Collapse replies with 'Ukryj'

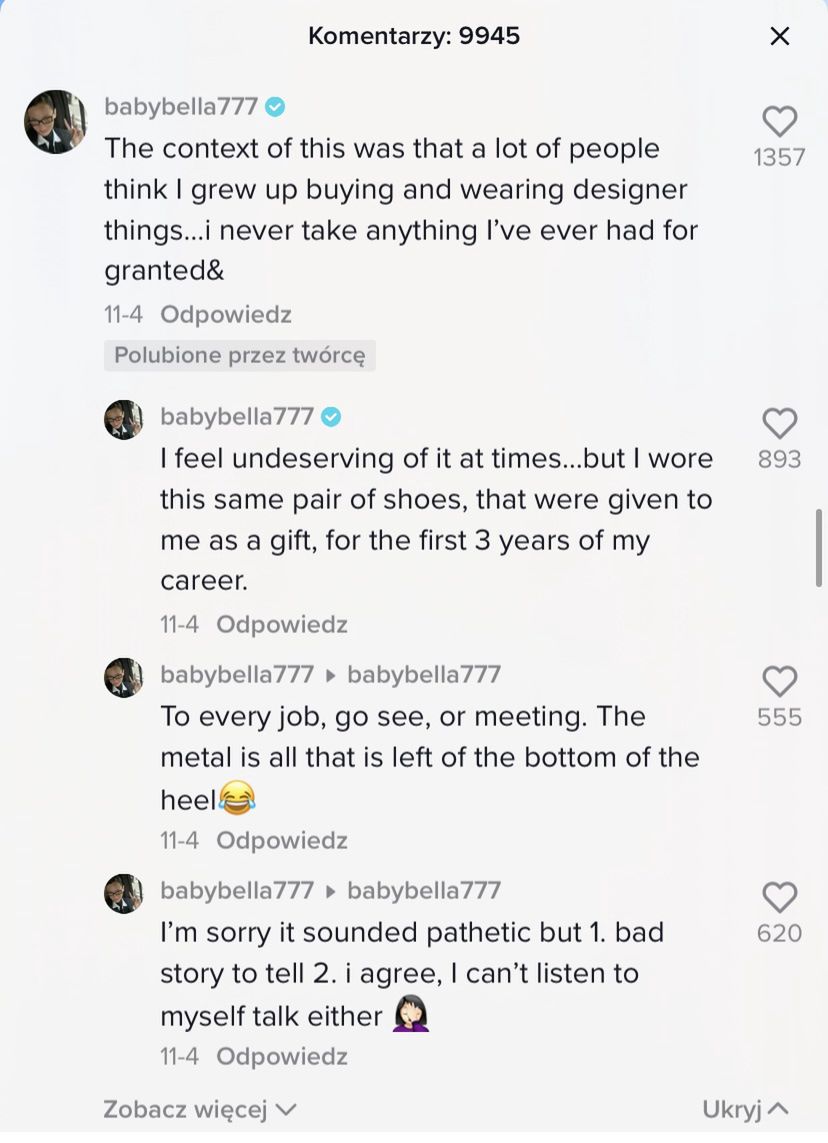point(745,1109)
